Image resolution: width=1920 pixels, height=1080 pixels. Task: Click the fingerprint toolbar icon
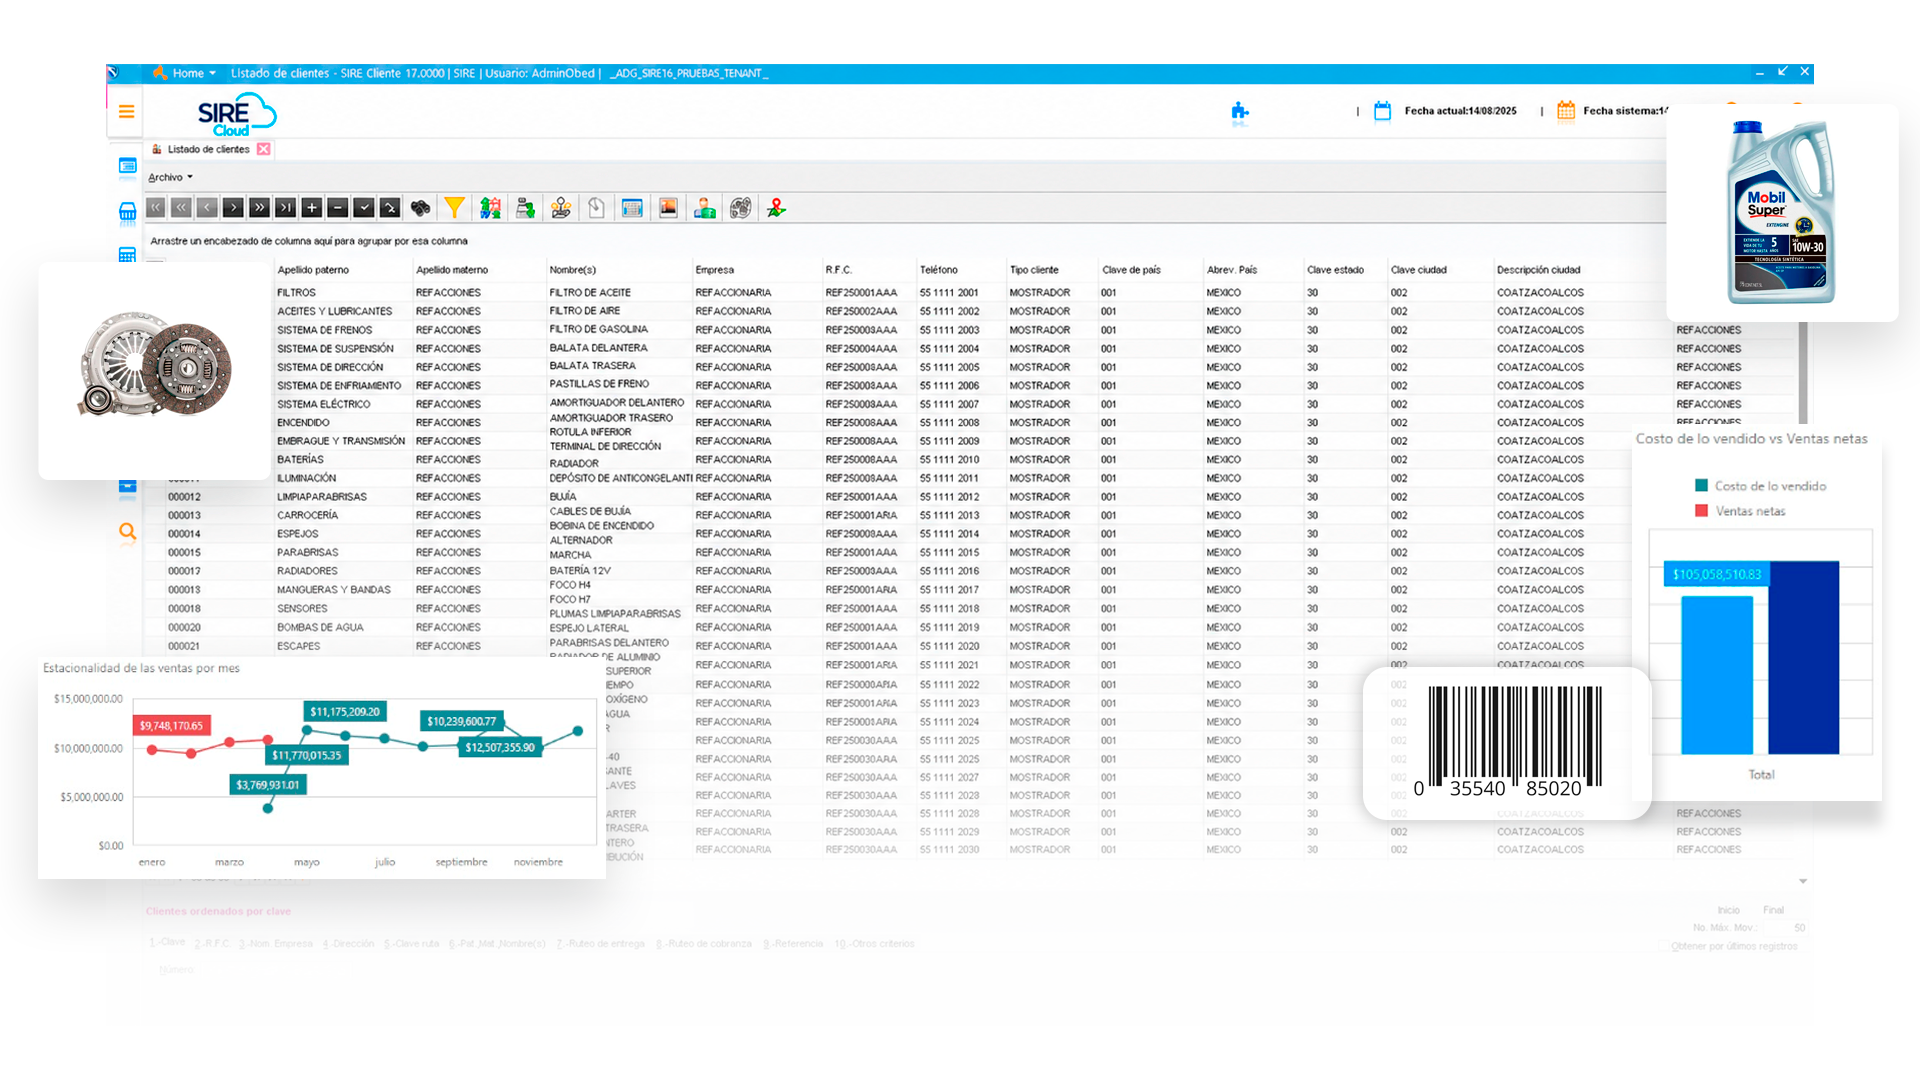tap(740, 208)
